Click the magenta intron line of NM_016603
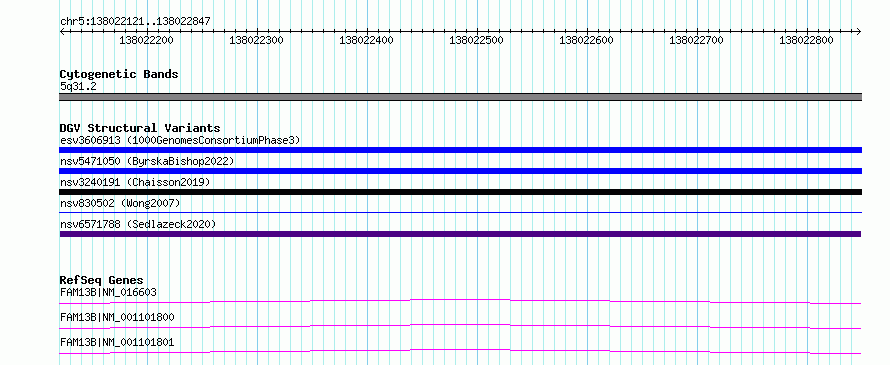 (x=460, y=301)
